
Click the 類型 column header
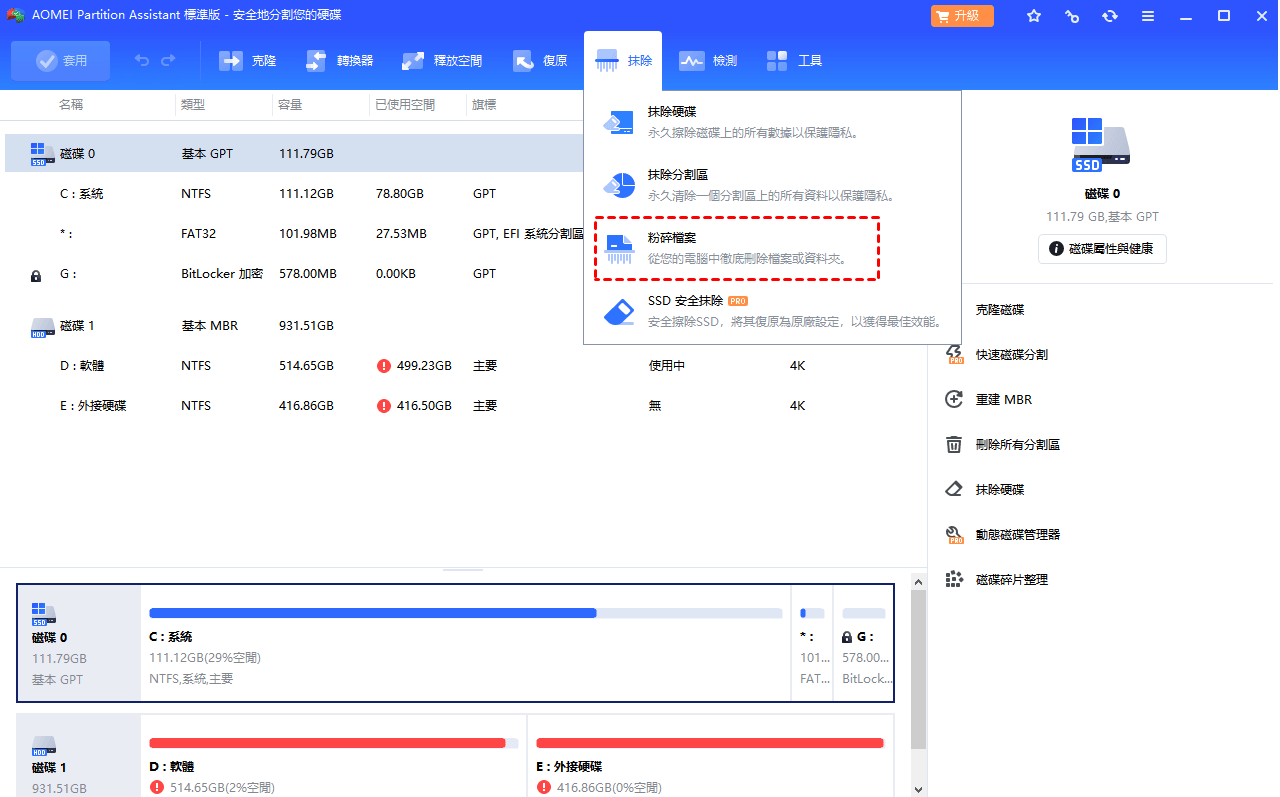[x=193, y=105]
